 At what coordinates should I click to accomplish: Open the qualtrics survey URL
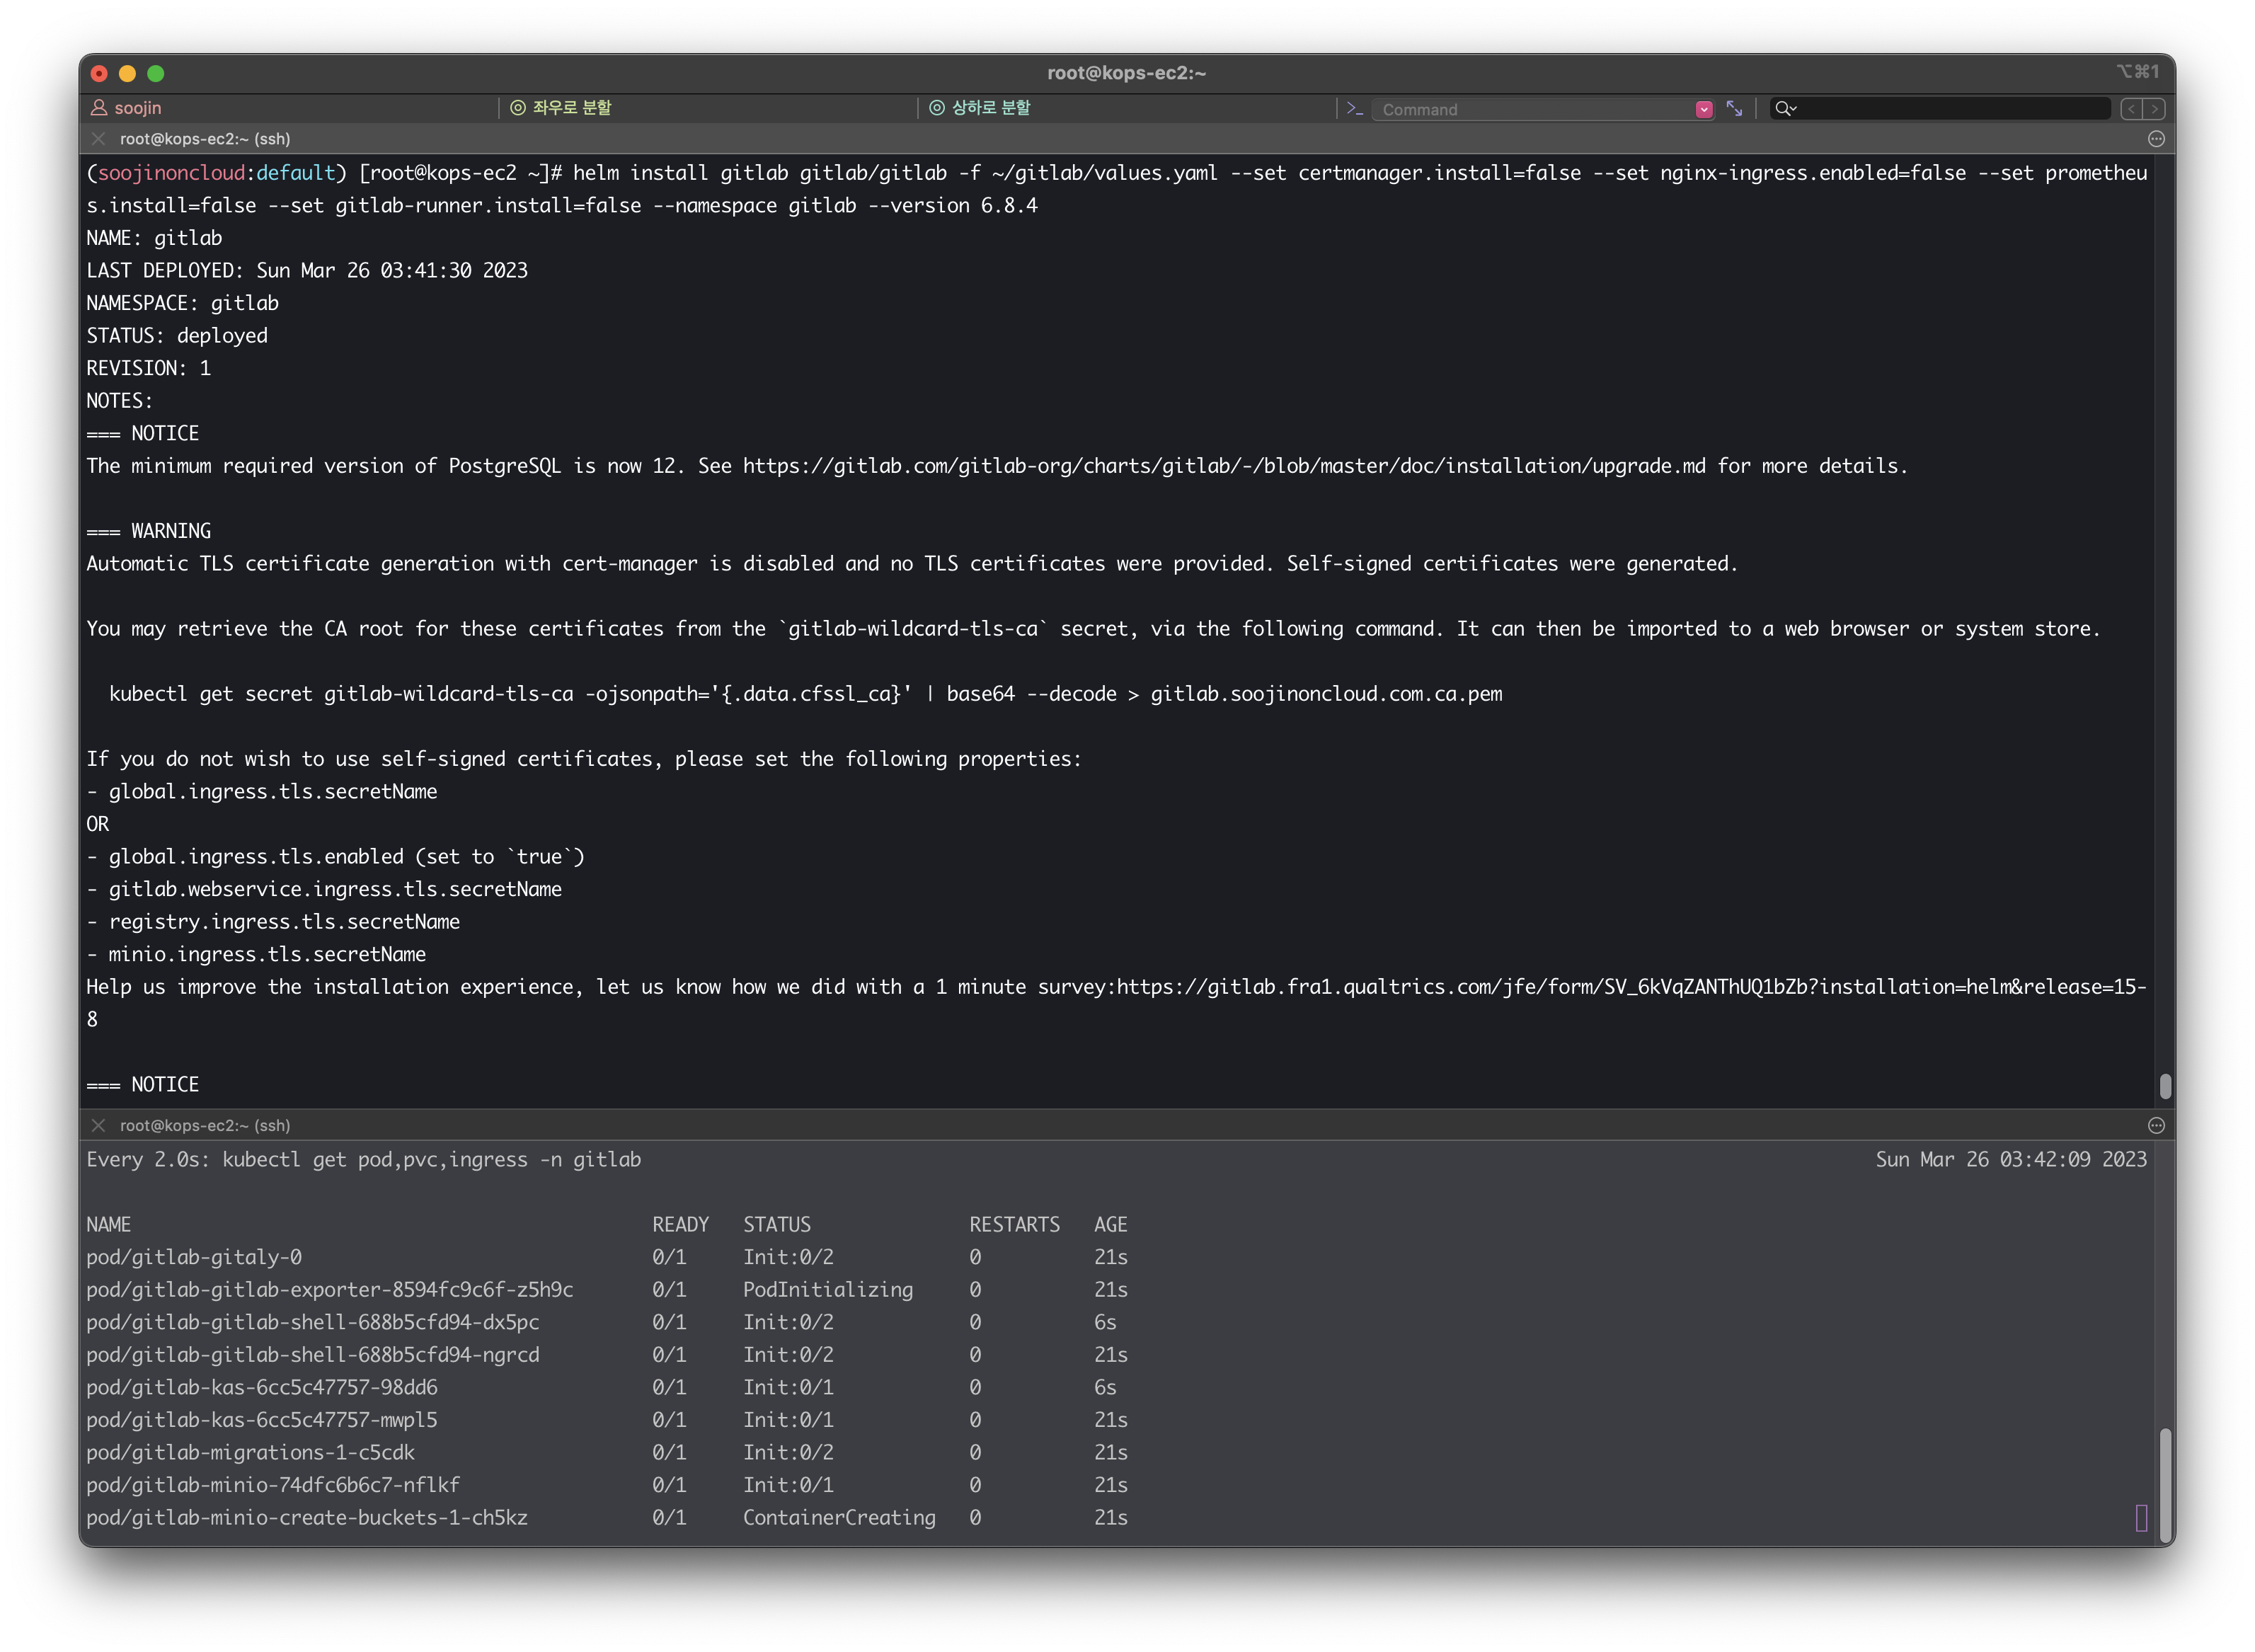point(1631,987)
